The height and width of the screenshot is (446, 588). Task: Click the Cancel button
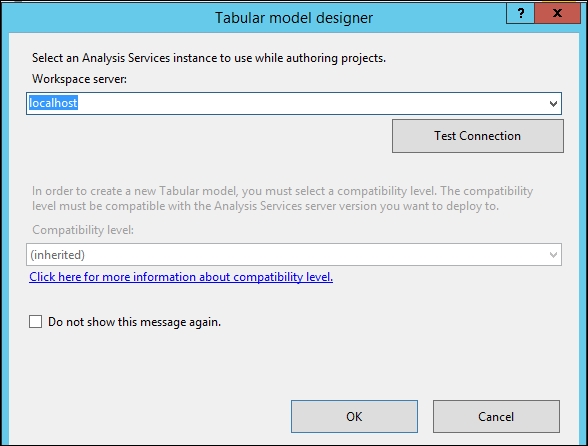pos(496,416)
